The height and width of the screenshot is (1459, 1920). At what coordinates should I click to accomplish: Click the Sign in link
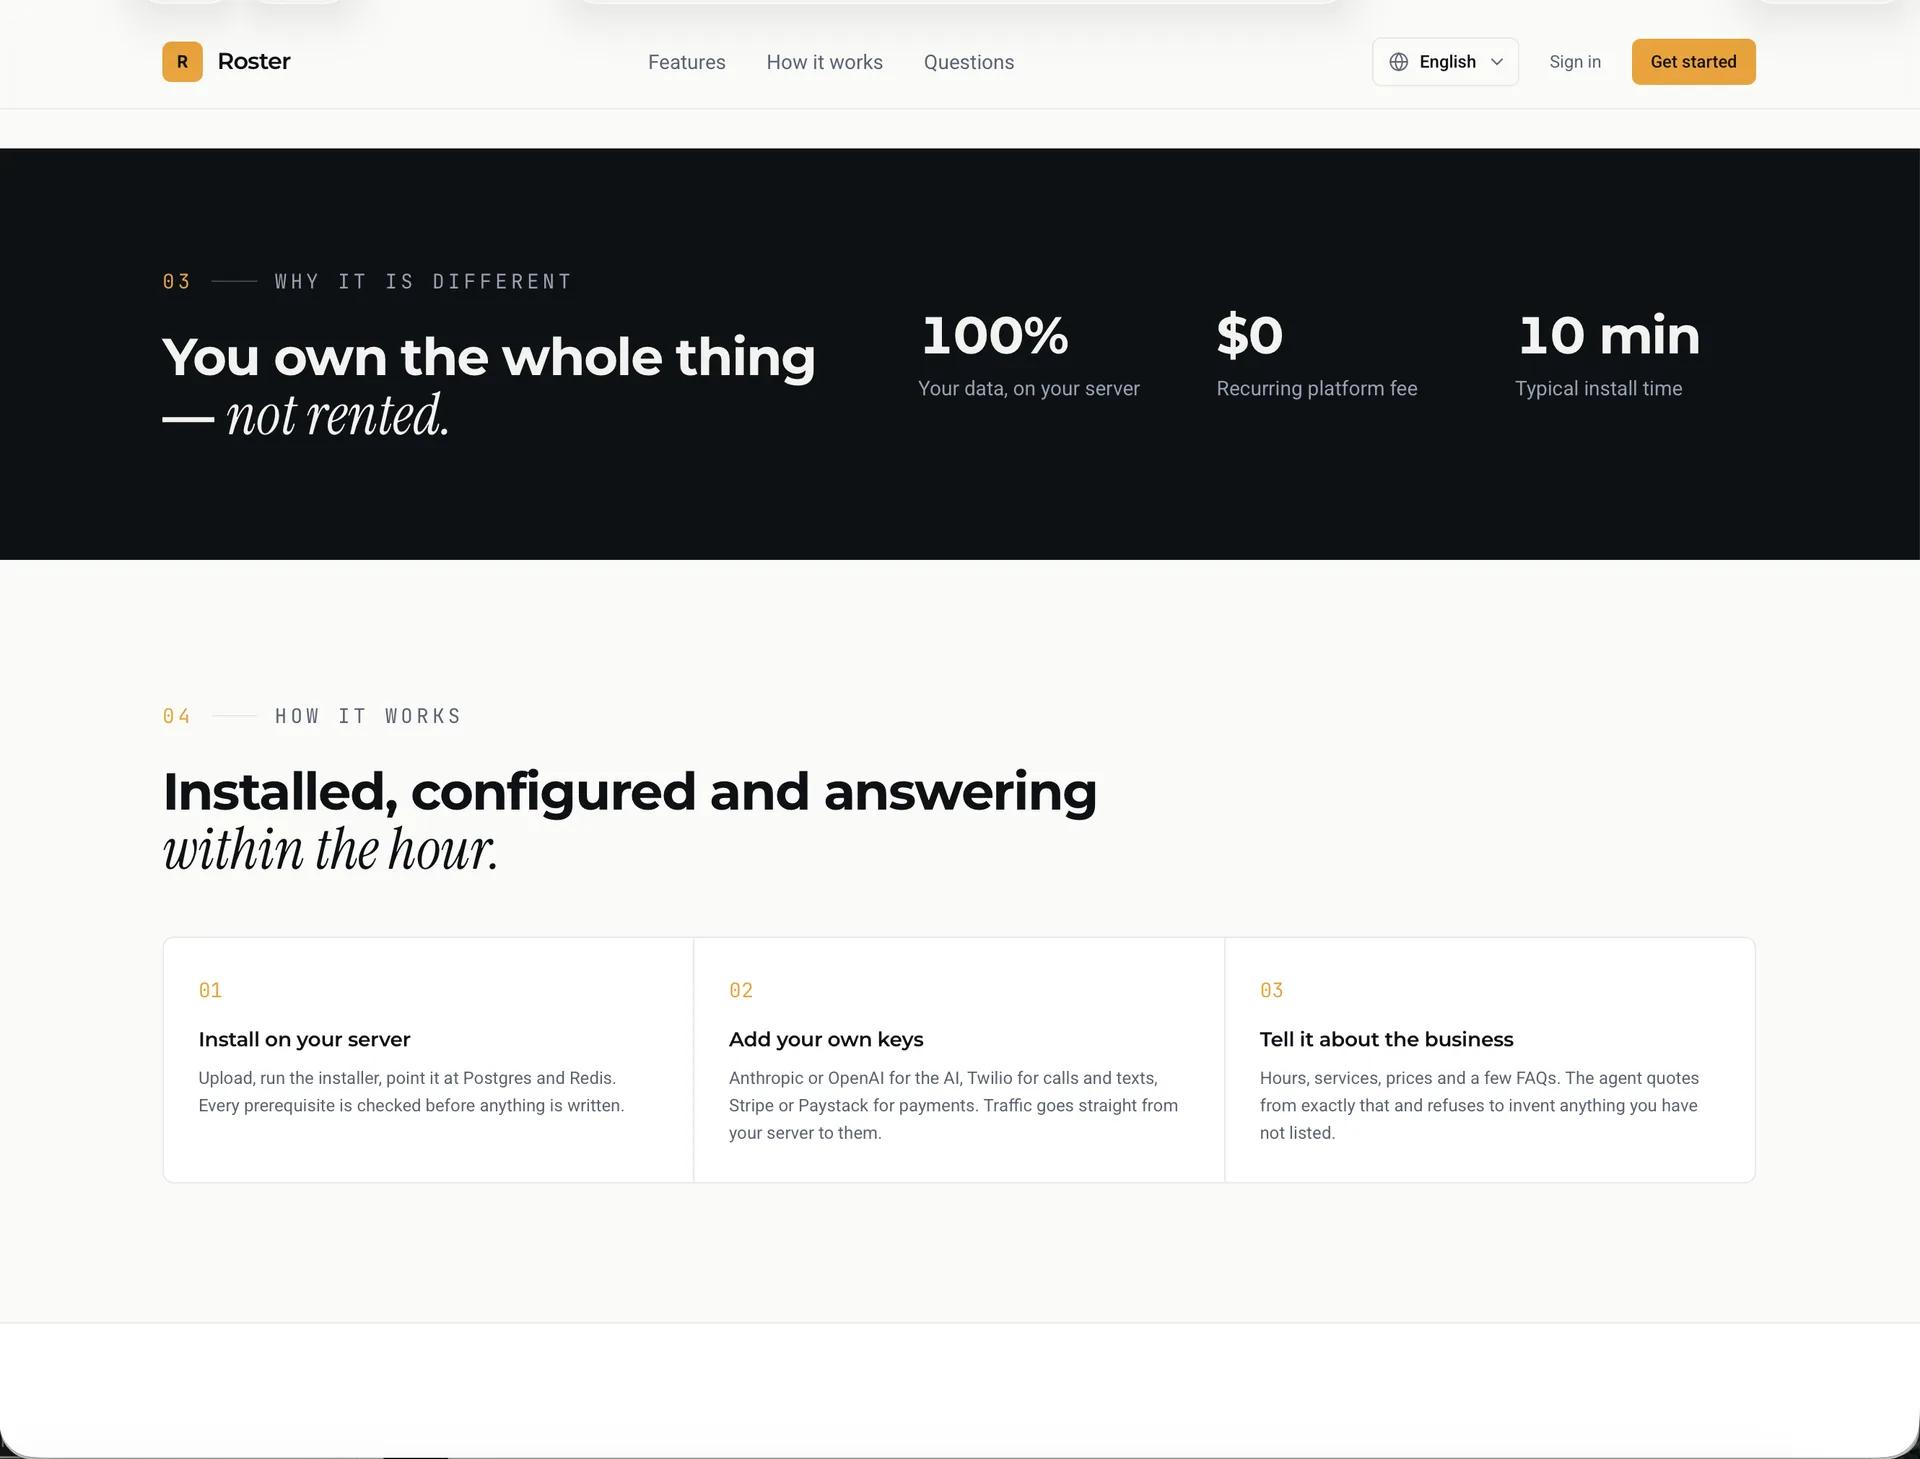1575,62
